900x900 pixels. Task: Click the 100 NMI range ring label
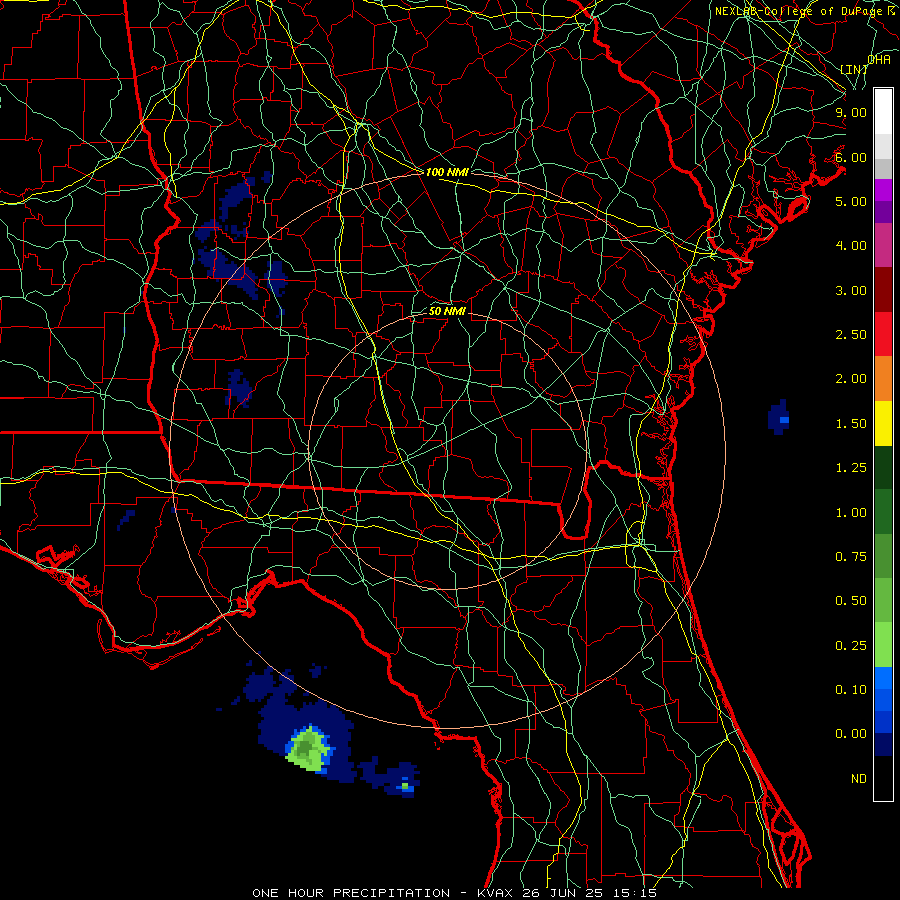click(447, 172)
